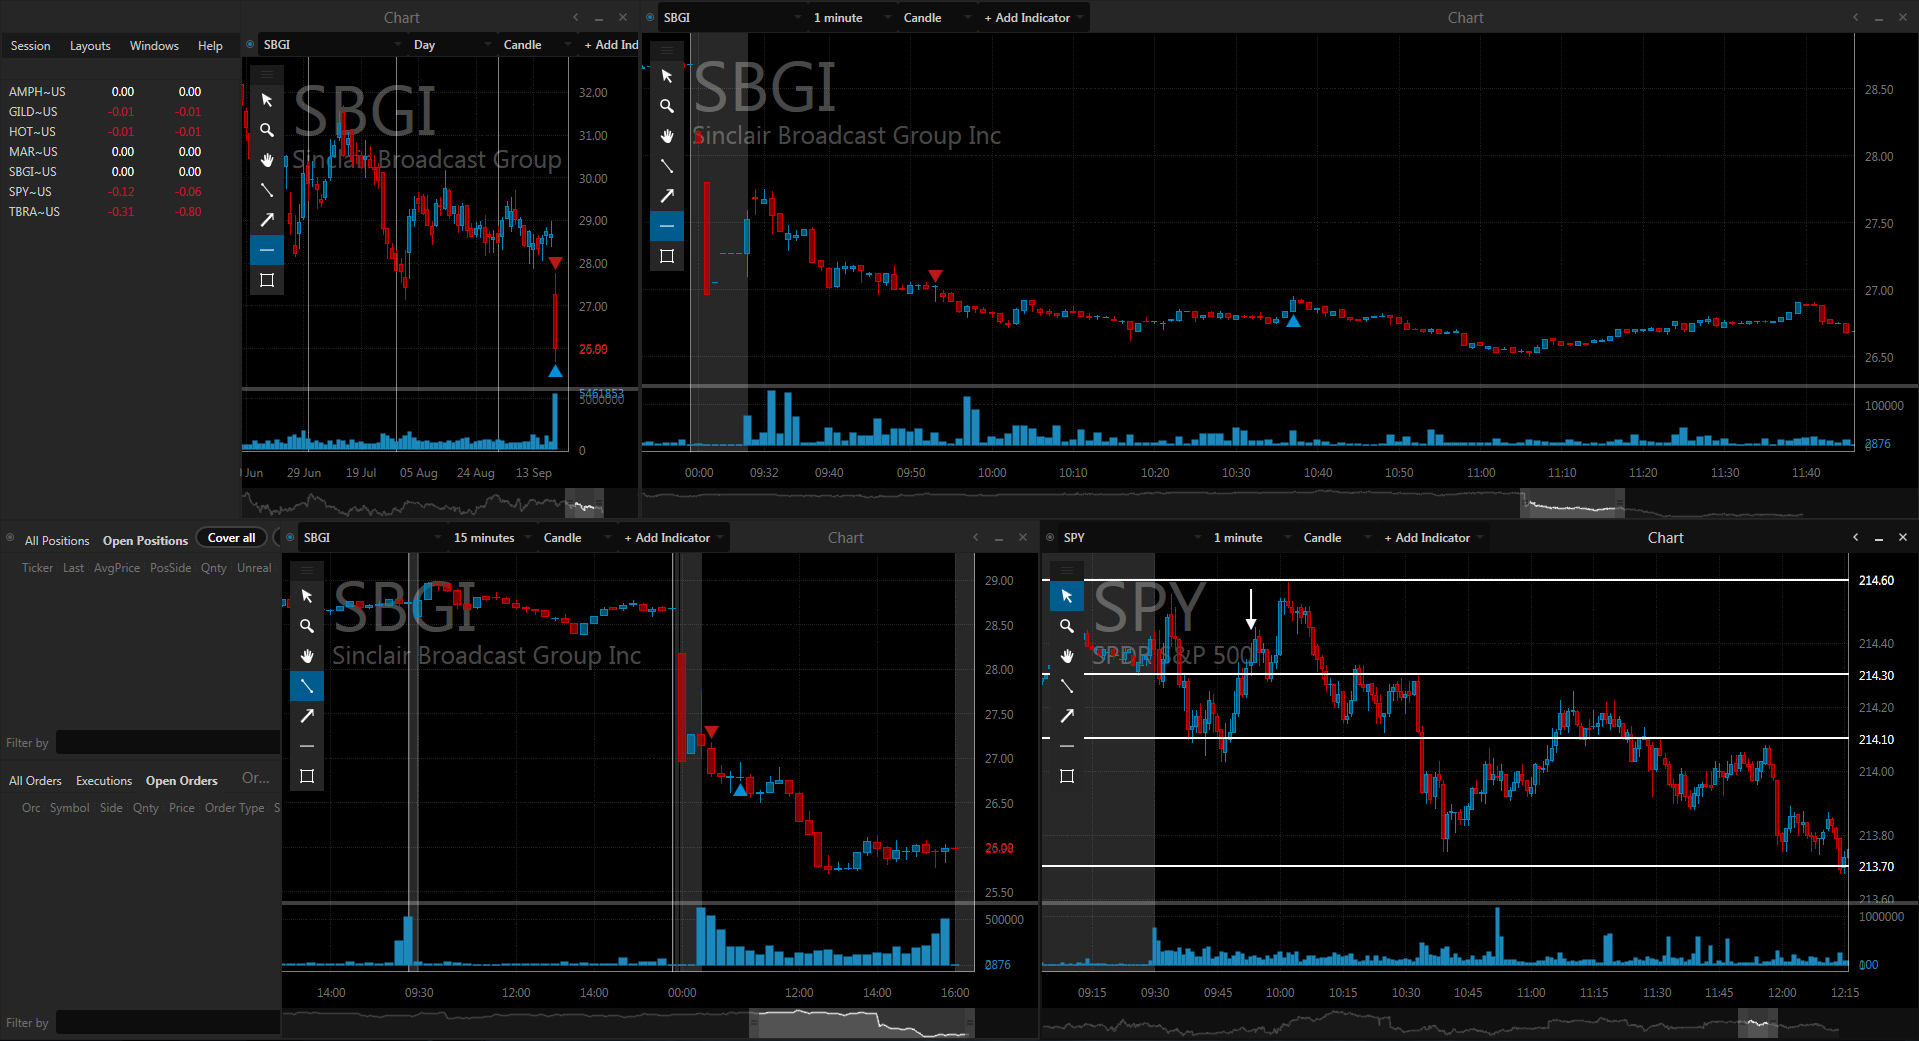1919x1041 pixels.
Task: Select SPY~US row in watchlist
Action: [120, 192]
